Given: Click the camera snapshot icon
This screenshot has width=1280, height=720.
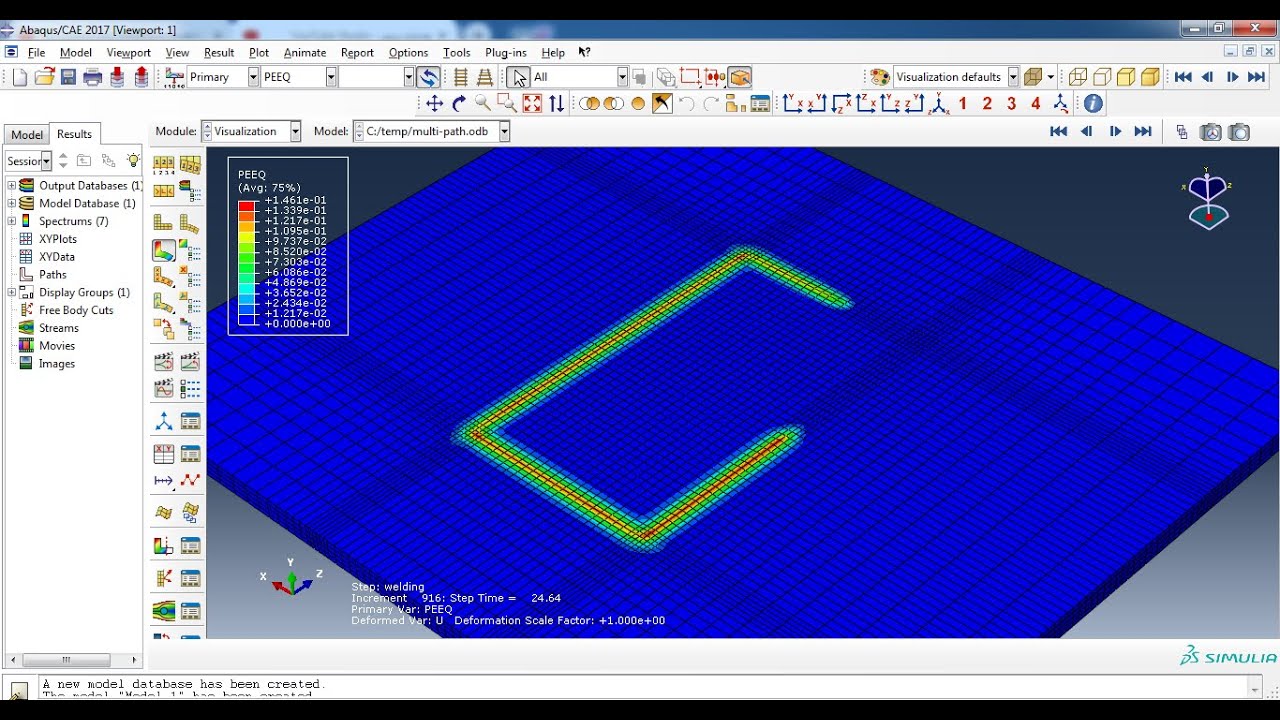Looking at the screenshot, I should pyautogui.click(x=1240, y=131).
